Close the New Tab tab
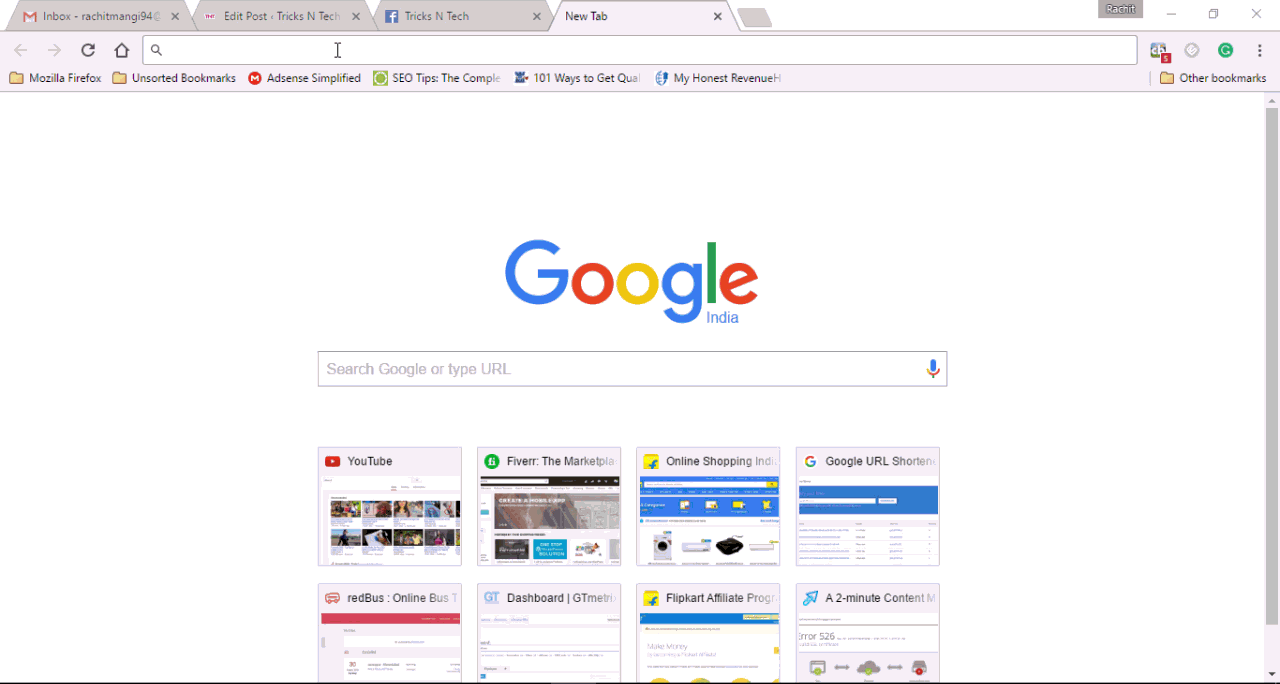The image size is (1280, 684). point(718,16)
